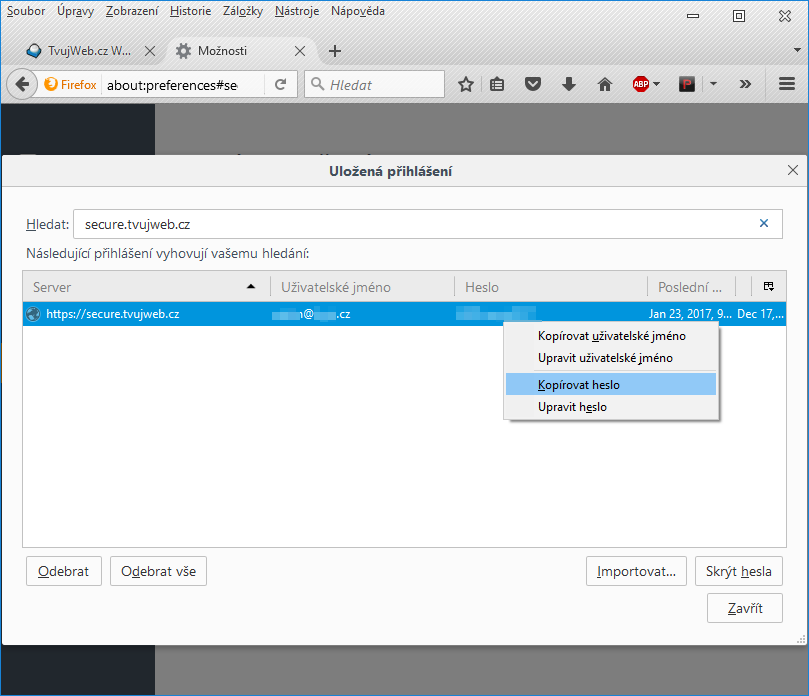Open the column picker icon in table header
The image size is (809, 696).
(x=768, y=287)
